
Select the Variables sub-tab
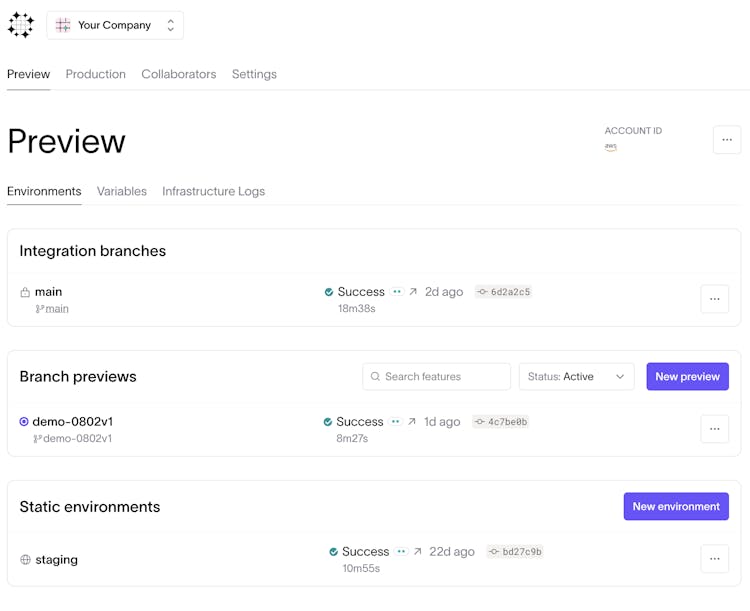point(122,191)
